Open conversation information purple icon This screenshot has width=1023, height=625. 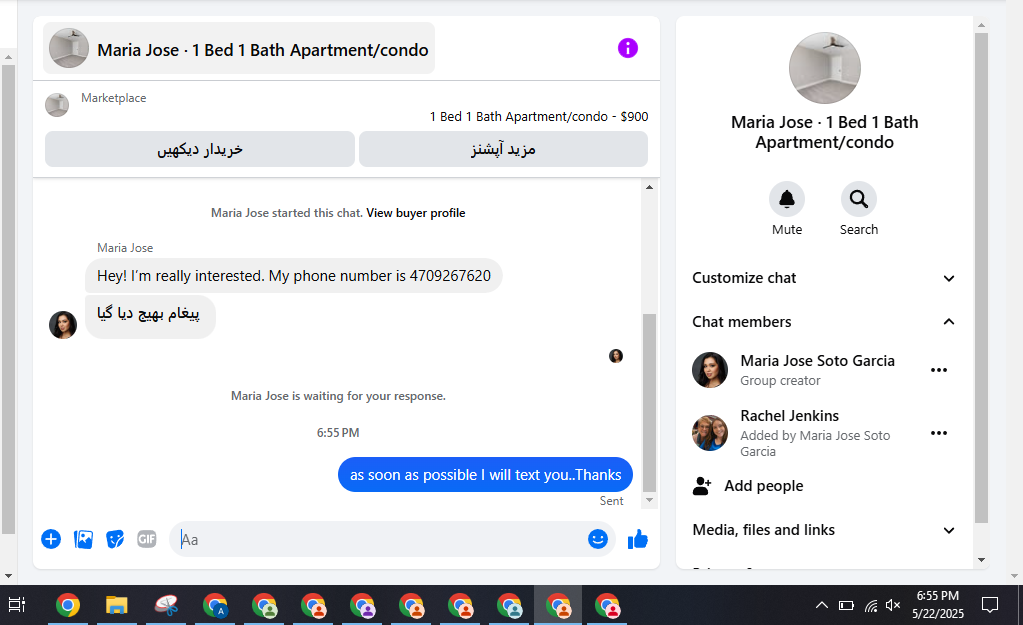pyautogui.click(x=628, y=48)
